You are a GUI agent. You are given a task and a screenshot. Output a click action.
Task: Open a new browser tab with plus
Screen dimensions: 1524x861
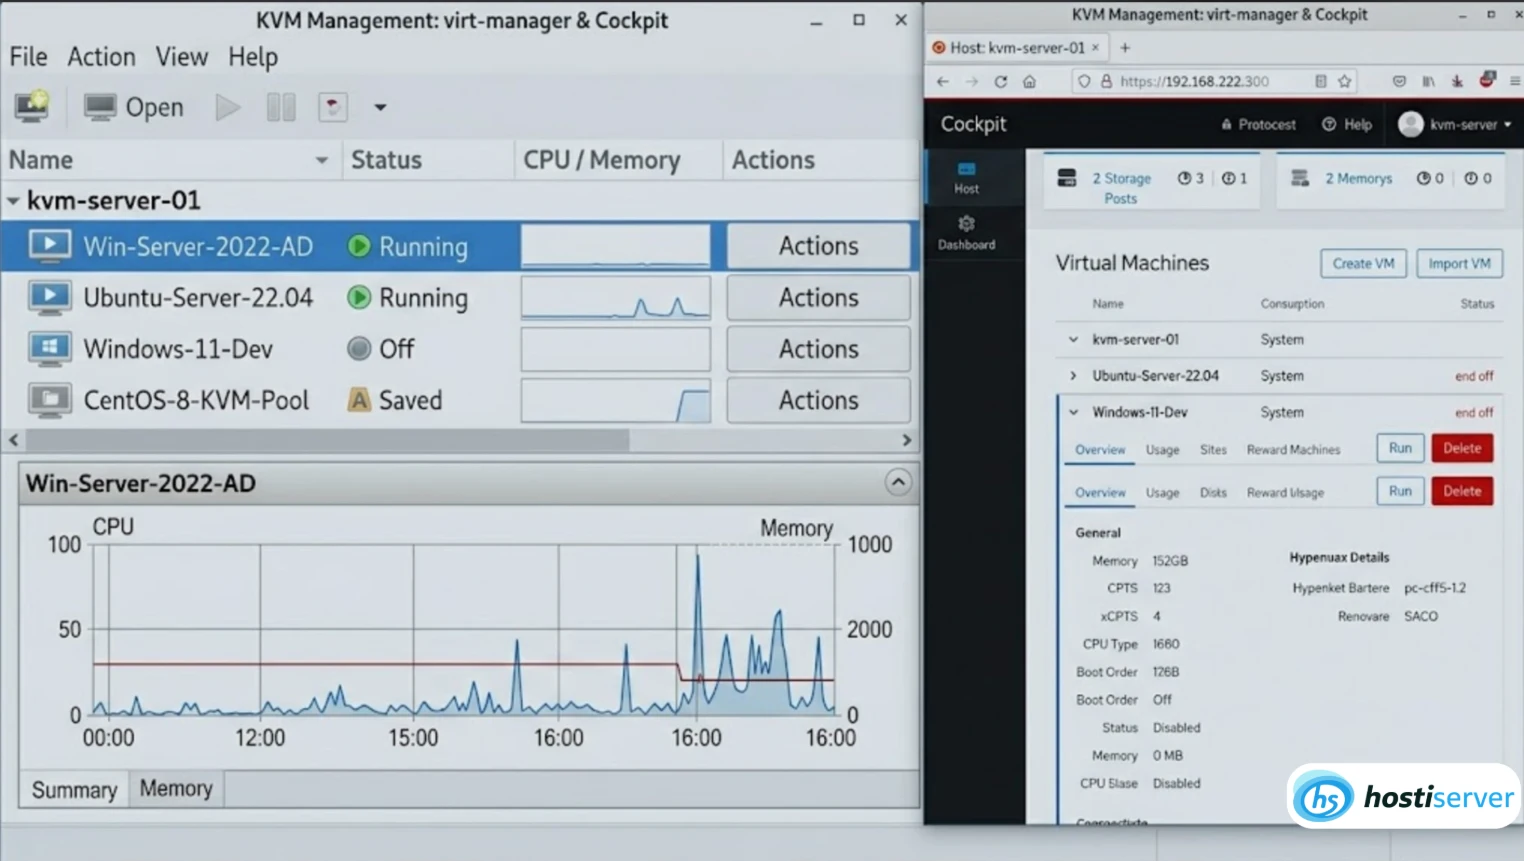click(1125, 47)
